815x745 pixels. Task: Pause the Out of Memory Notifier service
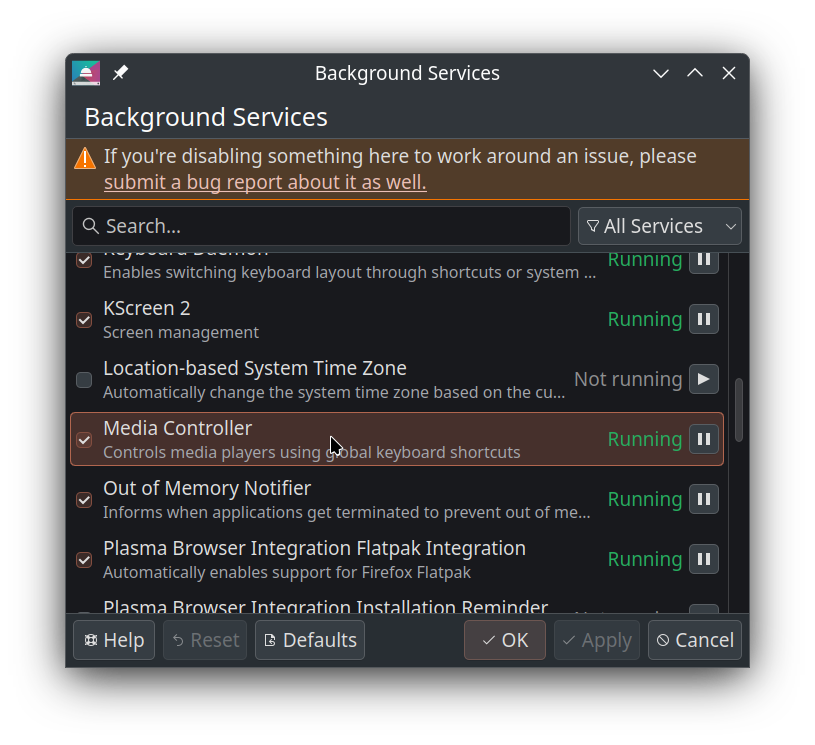click(x=704, y=500)
